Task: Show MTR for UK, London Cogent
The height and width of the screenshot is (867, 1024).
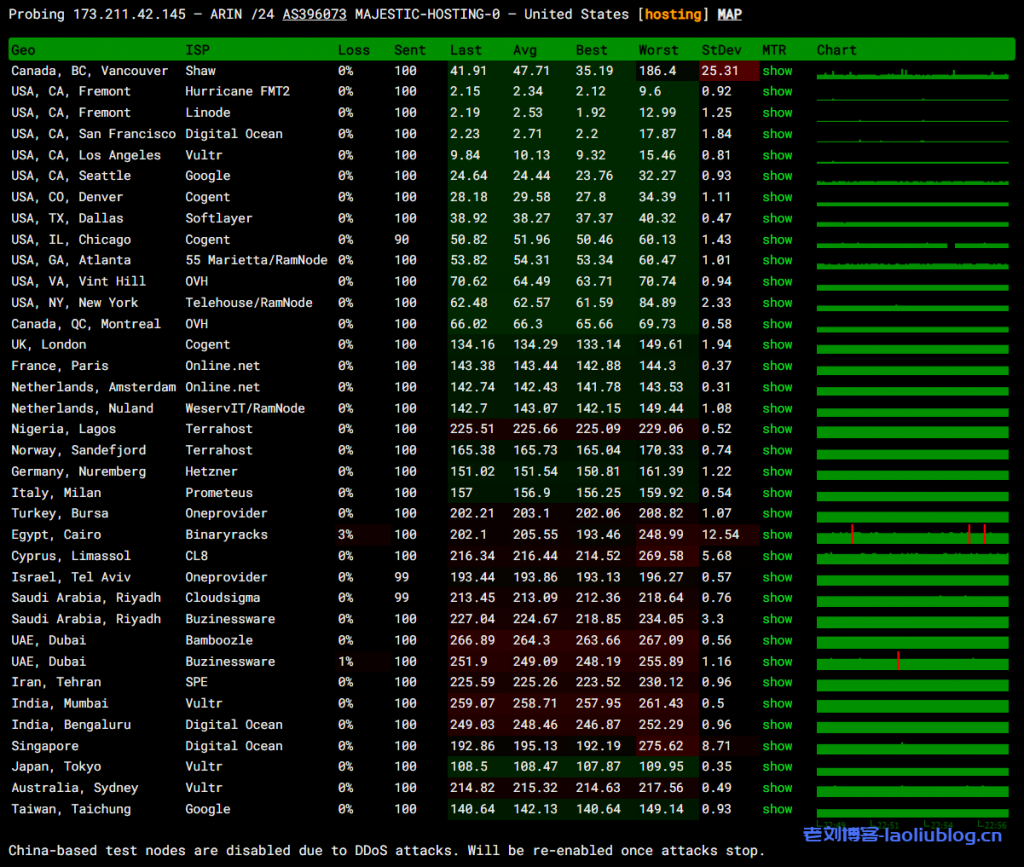Action: (x=777, y=344)
